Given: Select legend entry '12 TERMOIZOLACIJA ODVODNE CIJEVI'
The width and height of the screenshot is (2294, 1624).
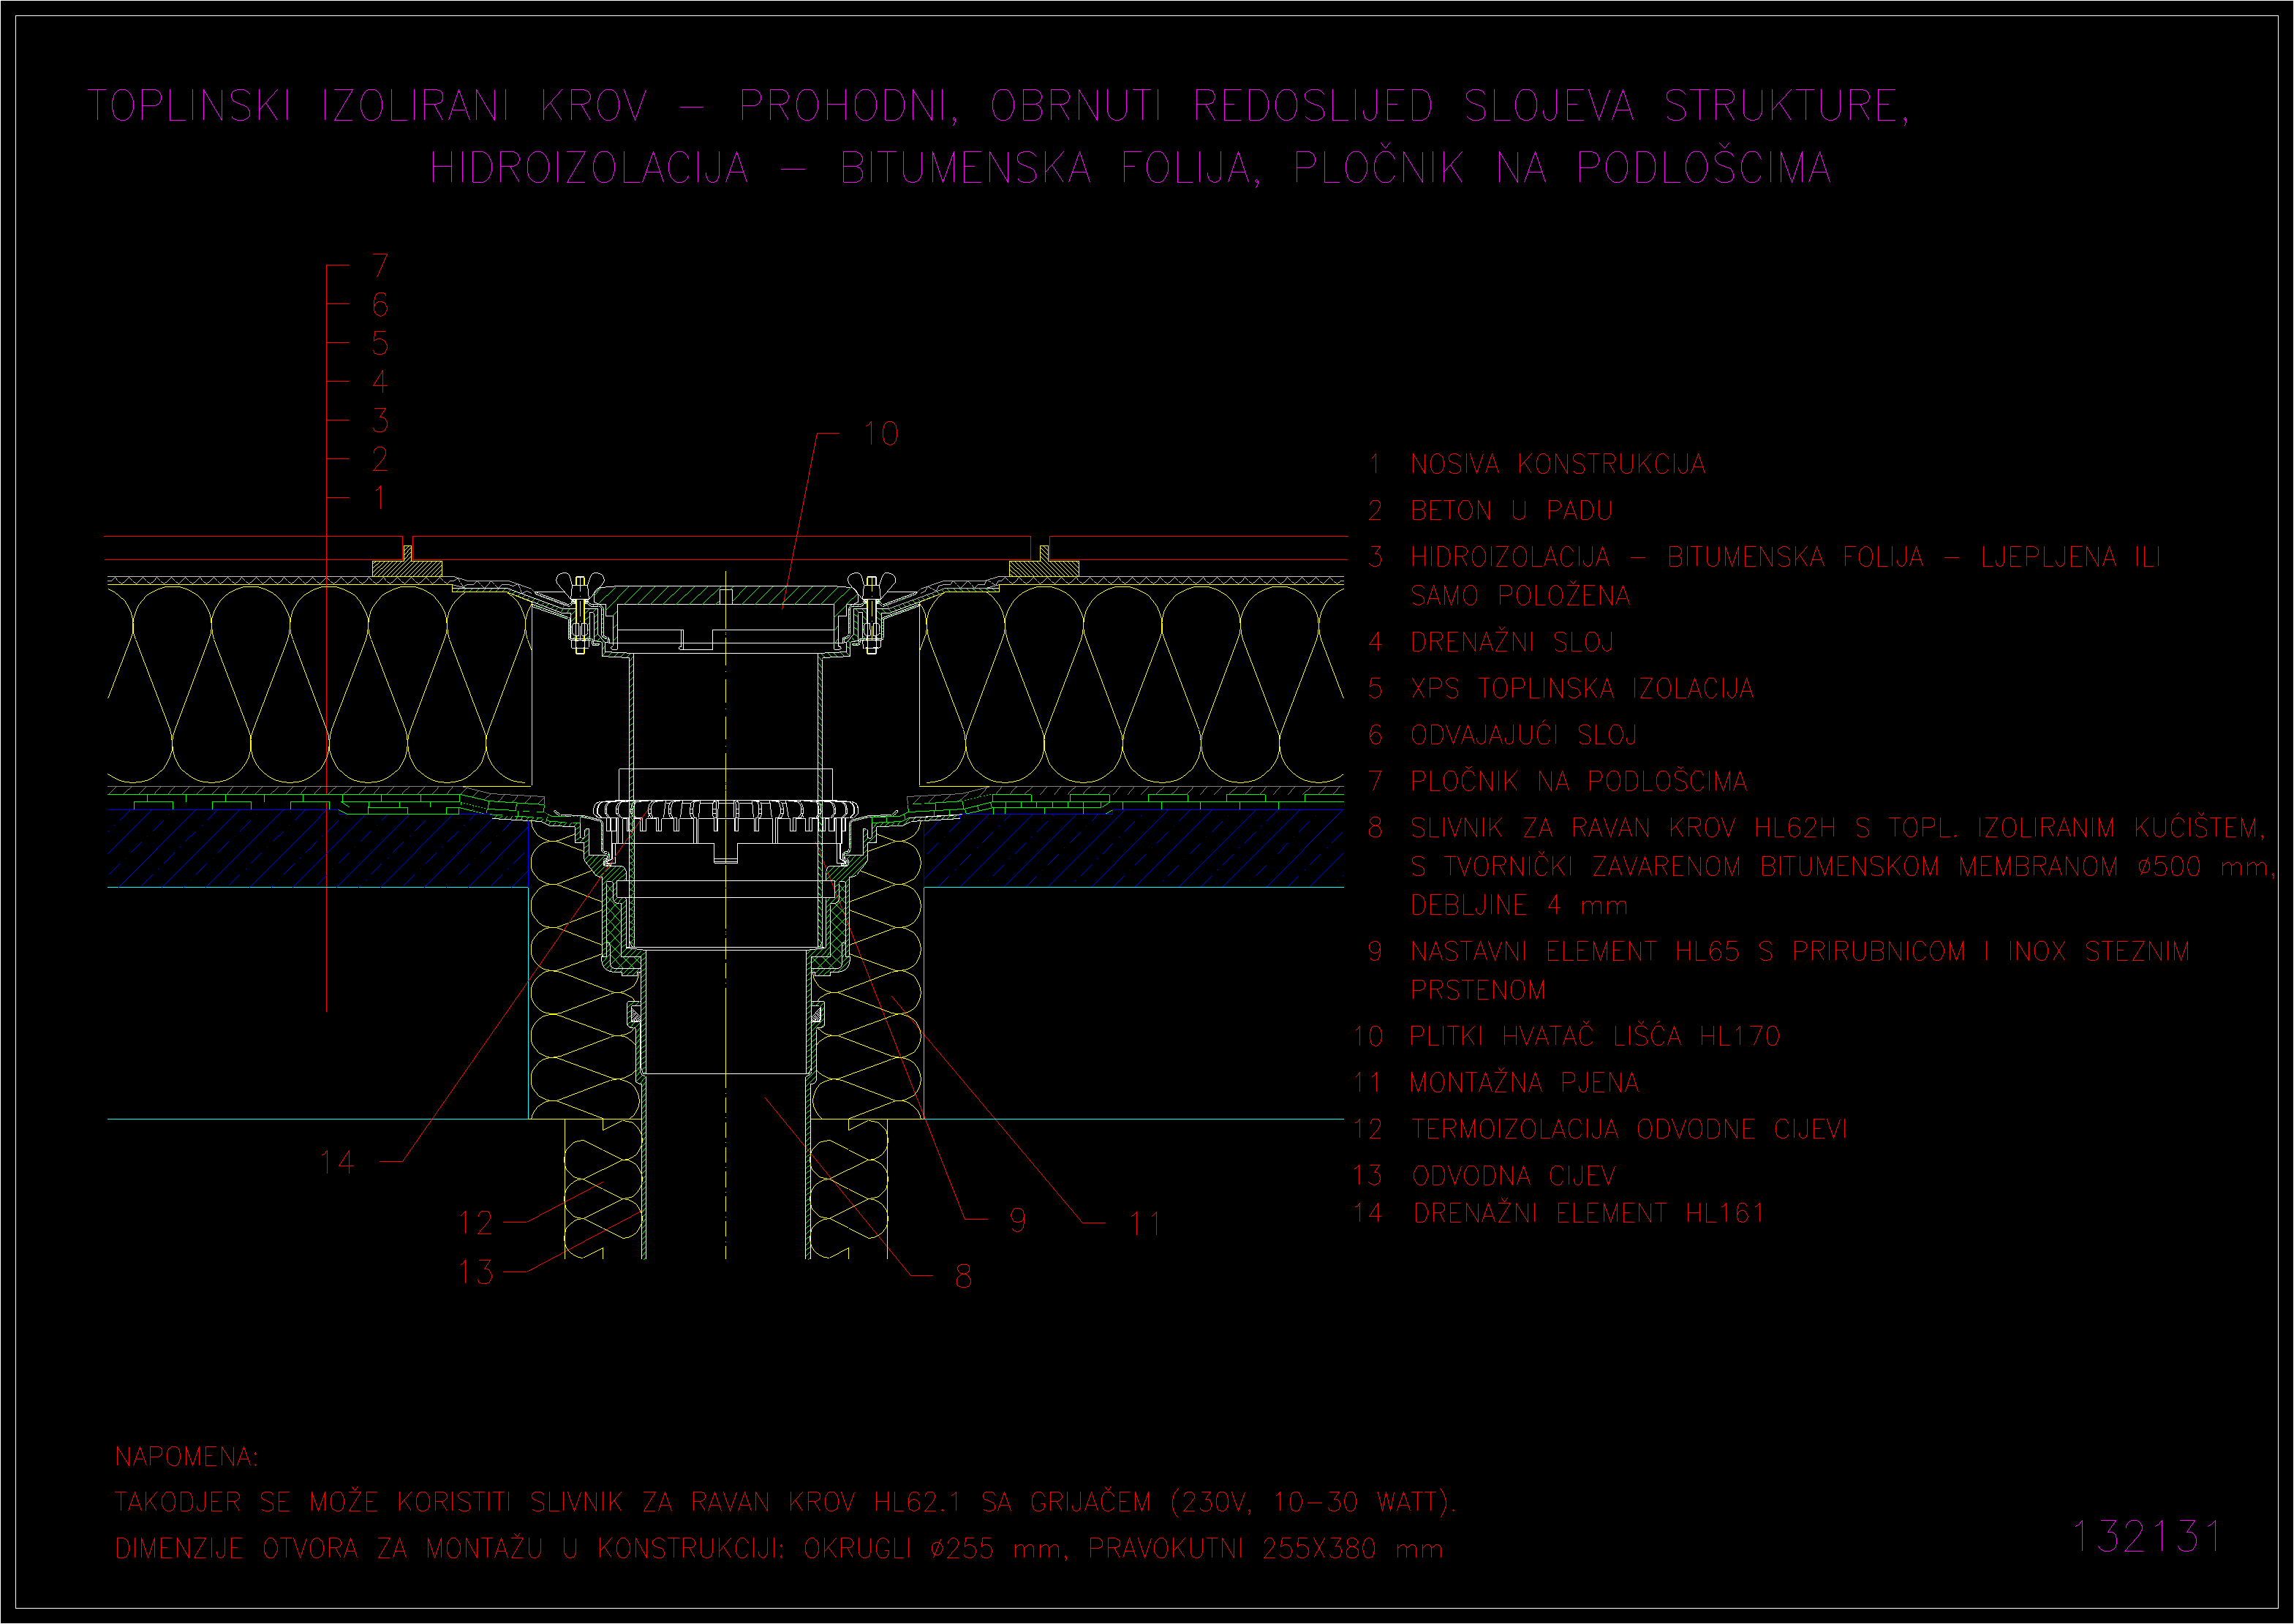Looking at the screenshot, I should pos(1600,1130).
